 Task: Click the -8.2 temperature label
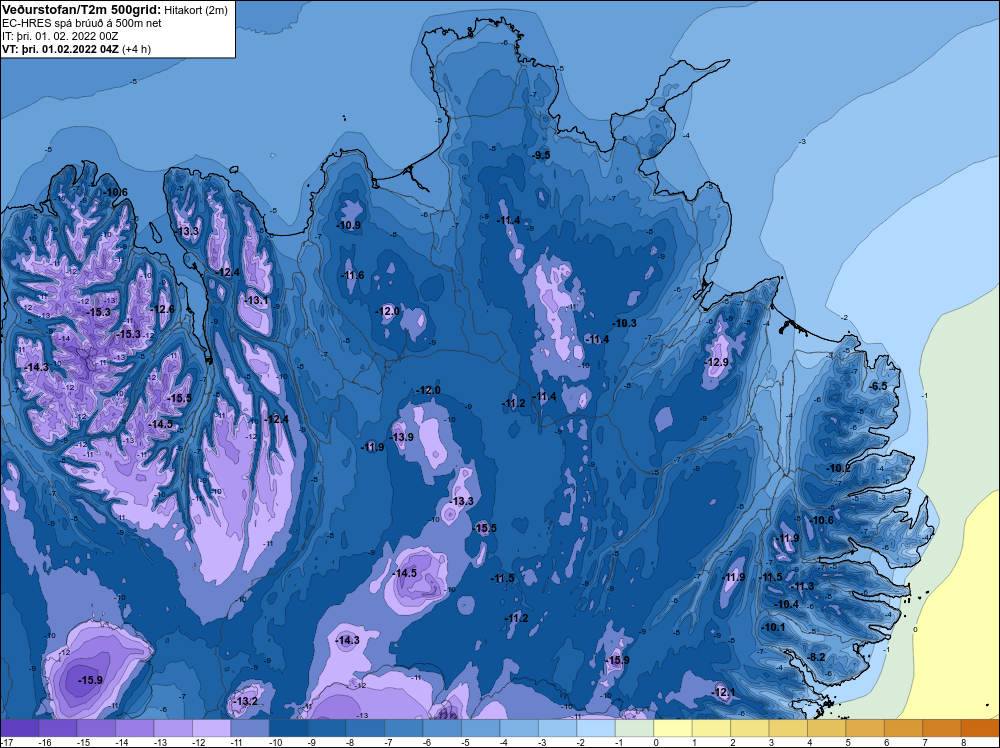[816, 657]
